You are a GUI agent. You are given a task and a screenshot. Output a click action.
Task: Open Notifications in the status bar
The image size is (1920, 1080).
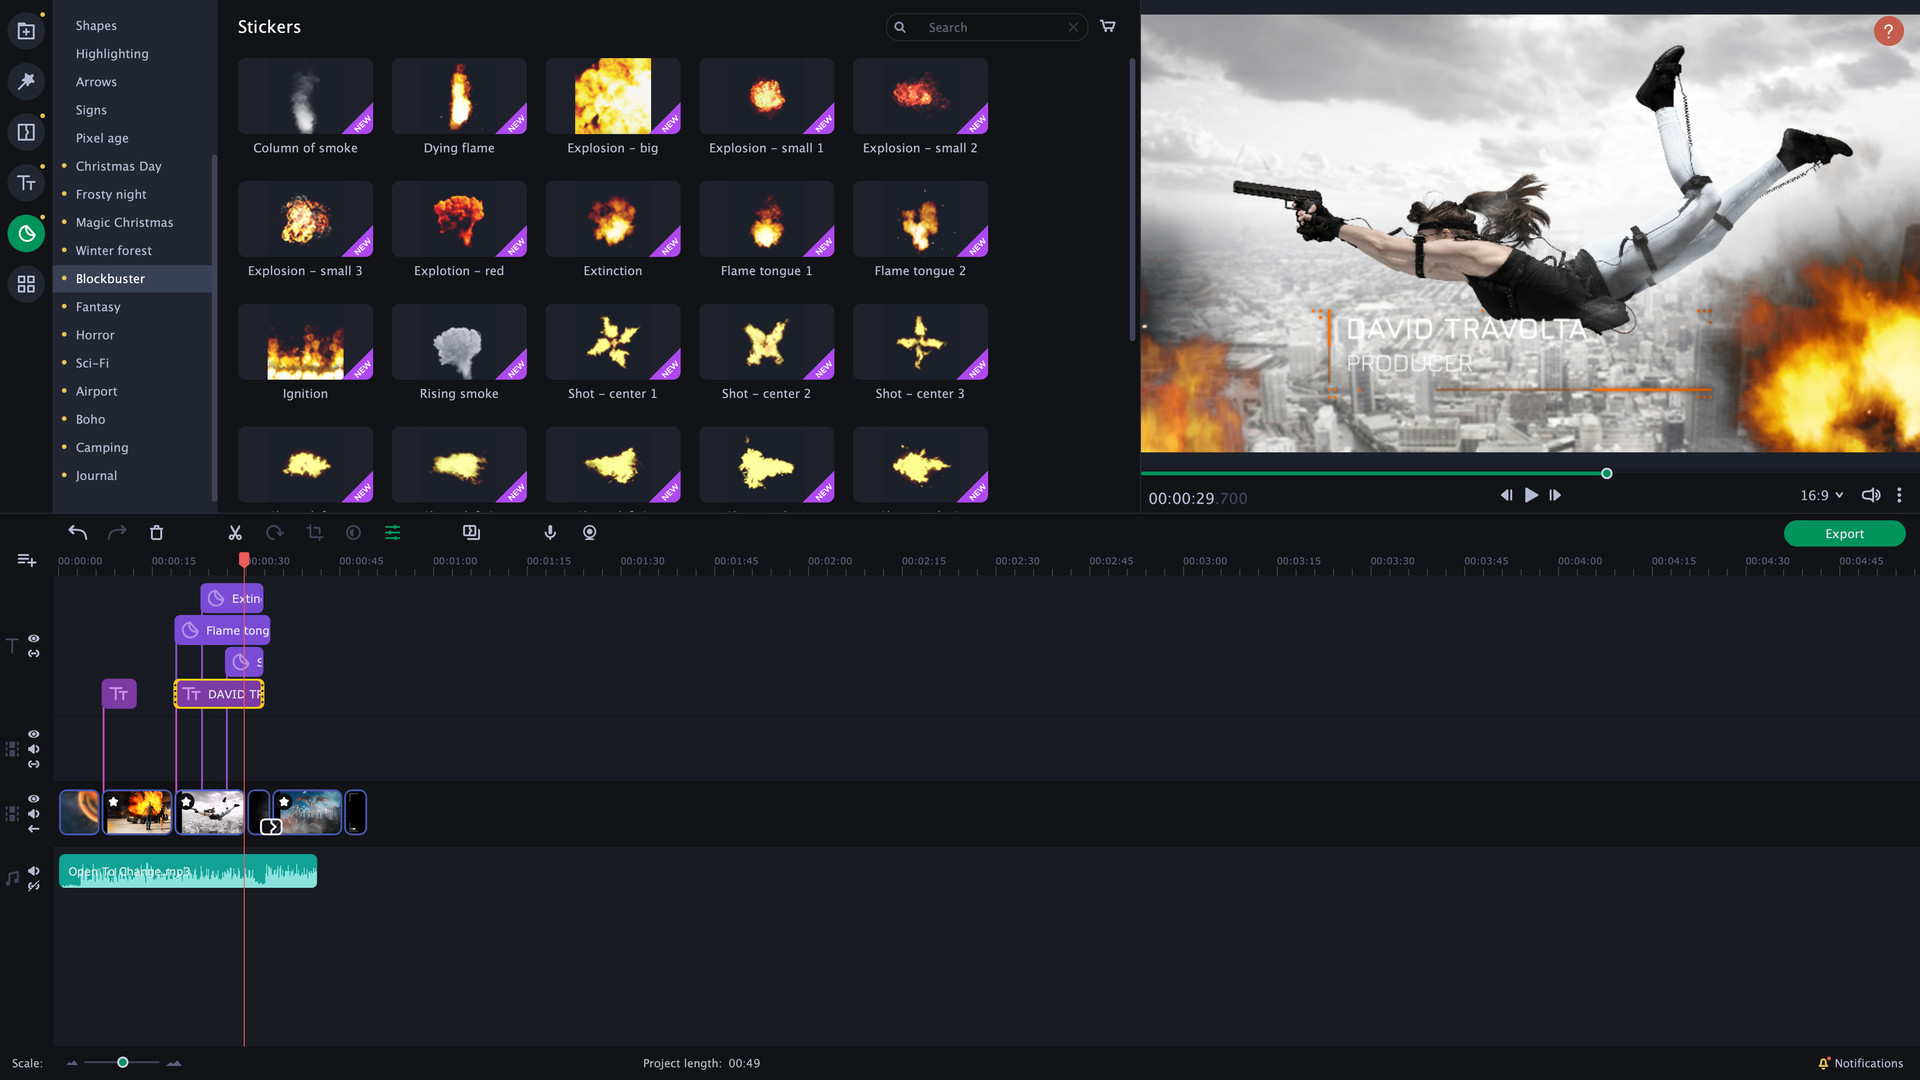[1860, 1063]
